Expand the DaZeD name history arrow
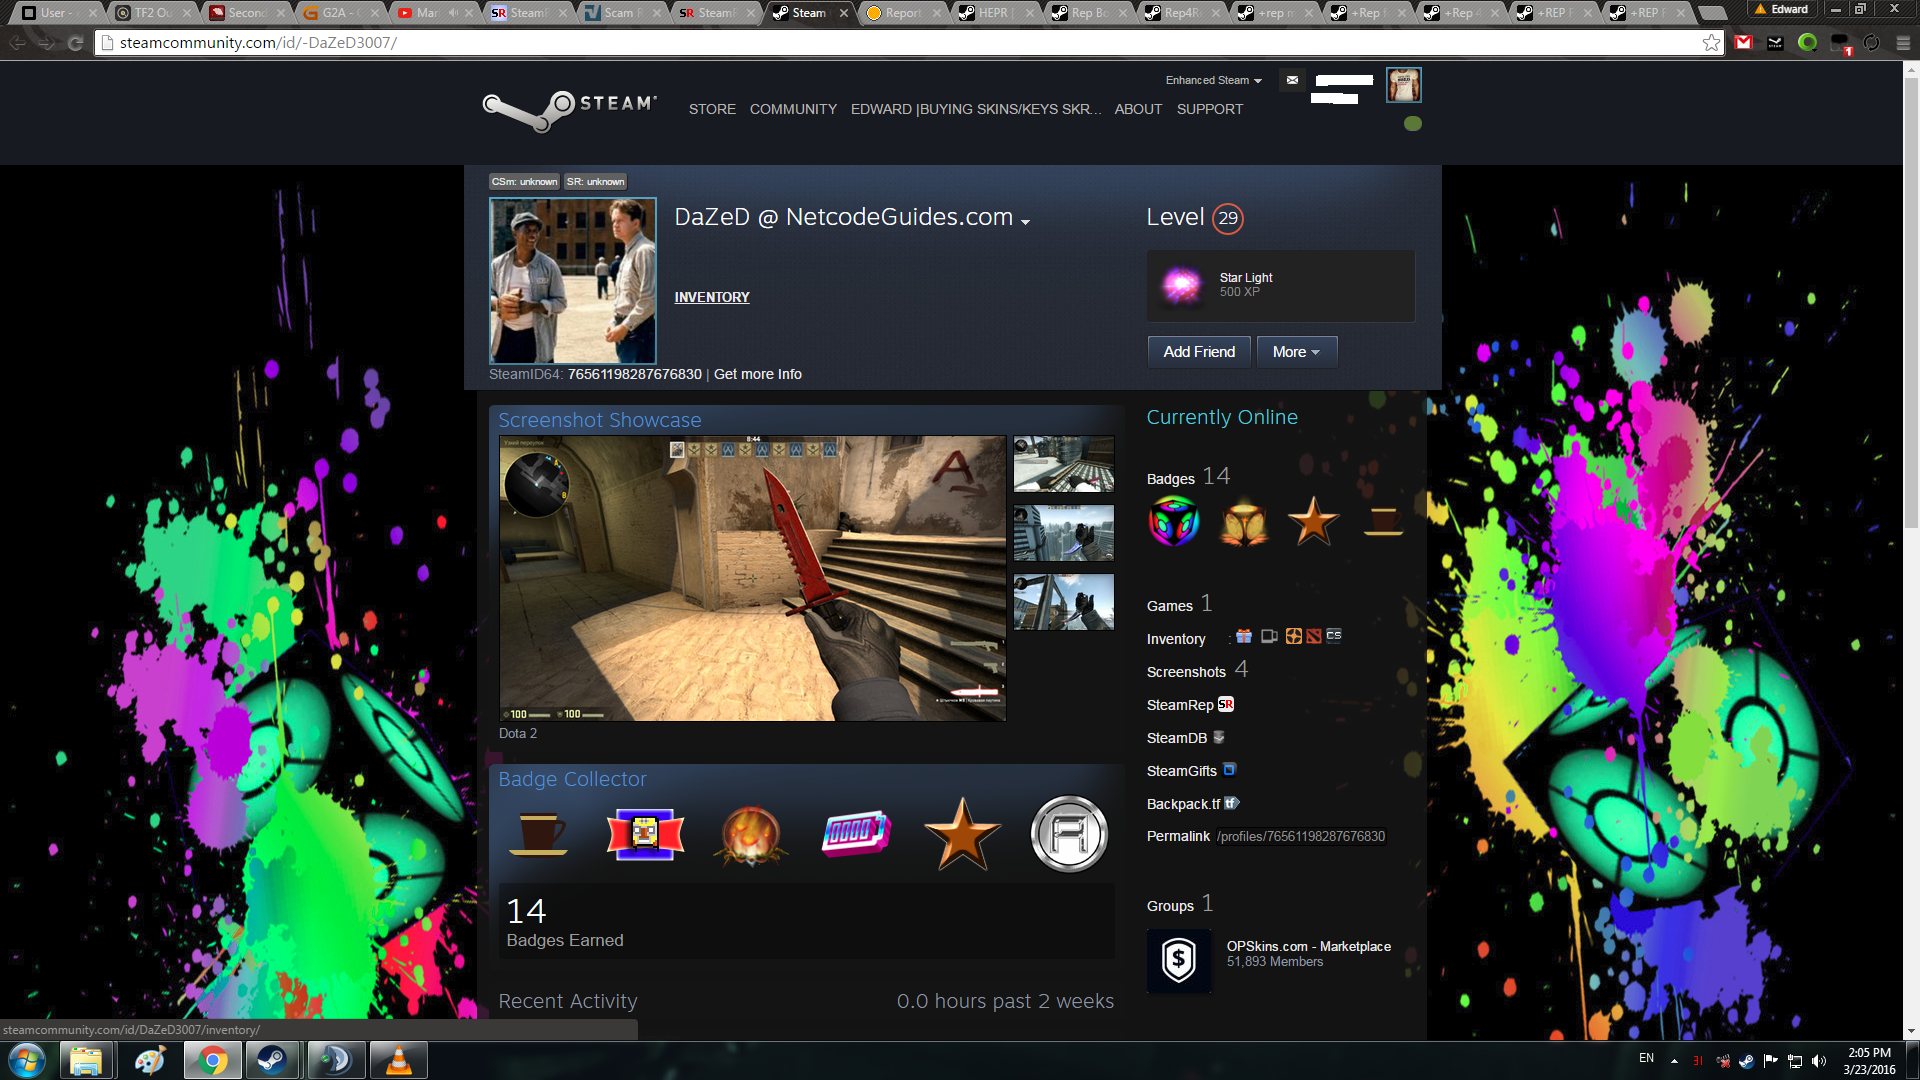 pyautogui.click(x=1025, y=222)
